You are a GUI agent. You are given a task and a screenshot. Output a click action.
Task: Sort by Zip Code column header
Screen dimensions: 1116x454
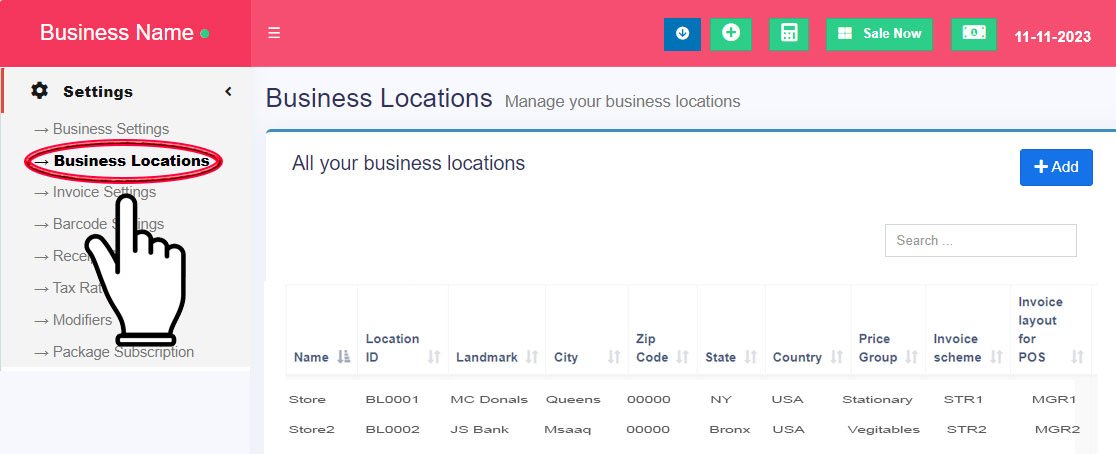[661, 347]
